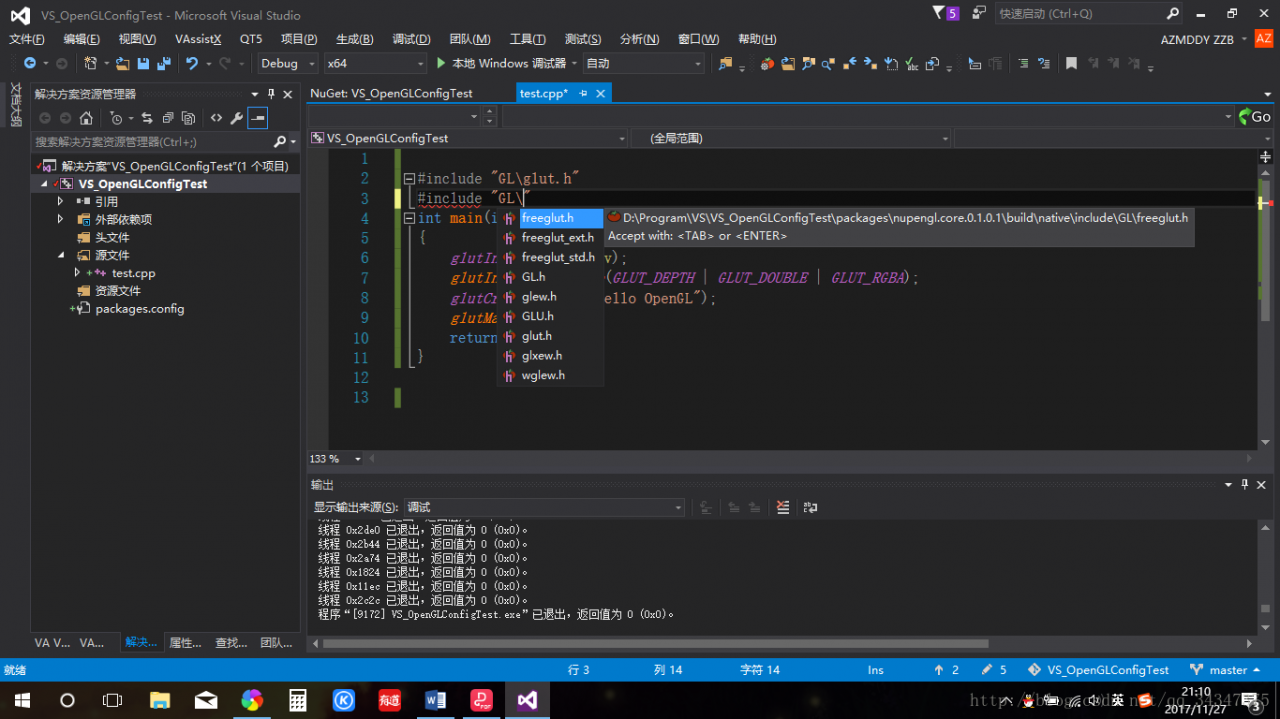Collapse the VS_OpenGLConfigTest project node
1280x719 pixels.
[44, 184]
